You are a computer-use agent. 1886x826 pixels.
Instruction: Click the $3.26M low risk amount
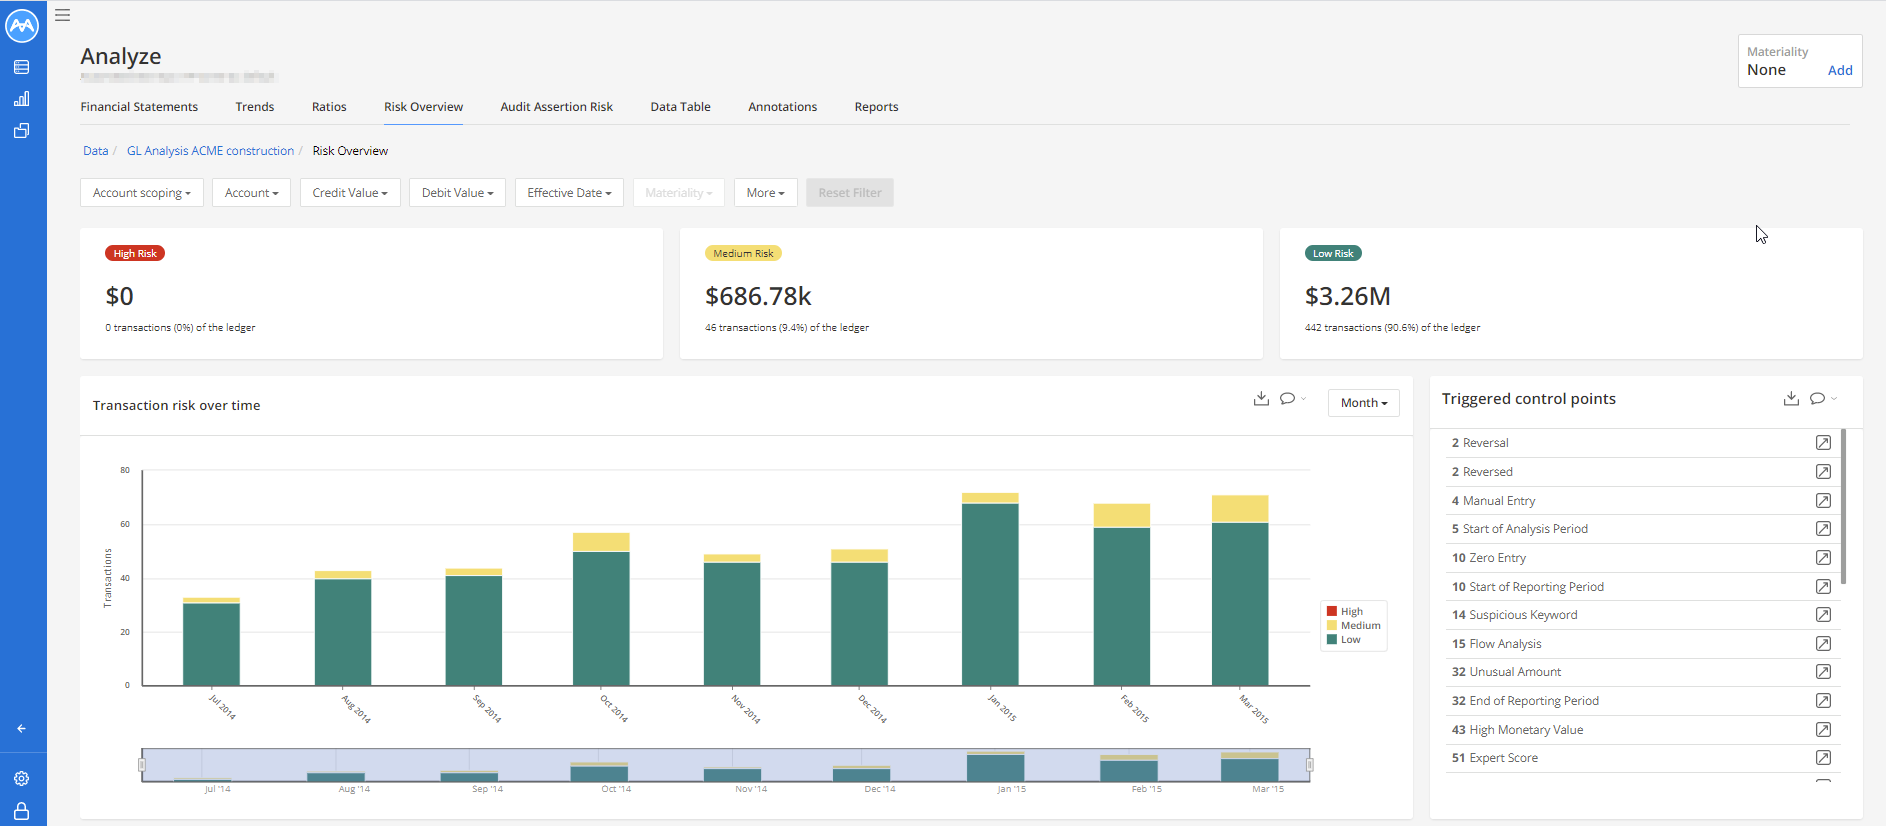[1348, 296]
